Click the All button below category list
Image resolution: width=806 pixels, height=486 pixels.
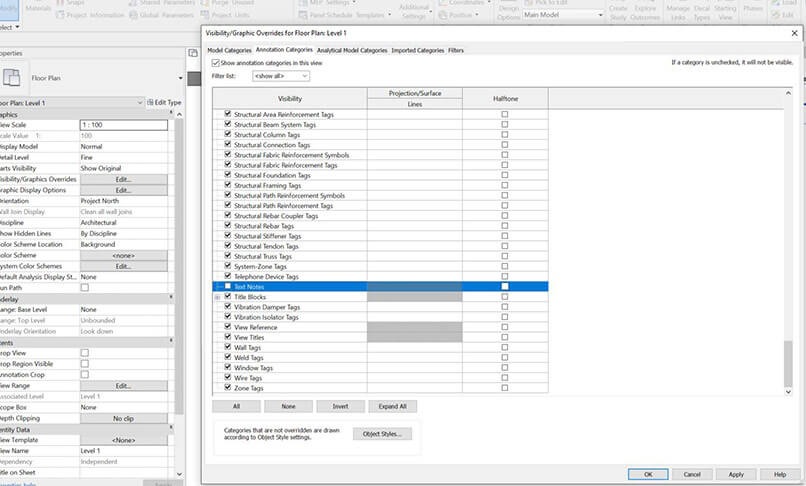pos(236,406)
